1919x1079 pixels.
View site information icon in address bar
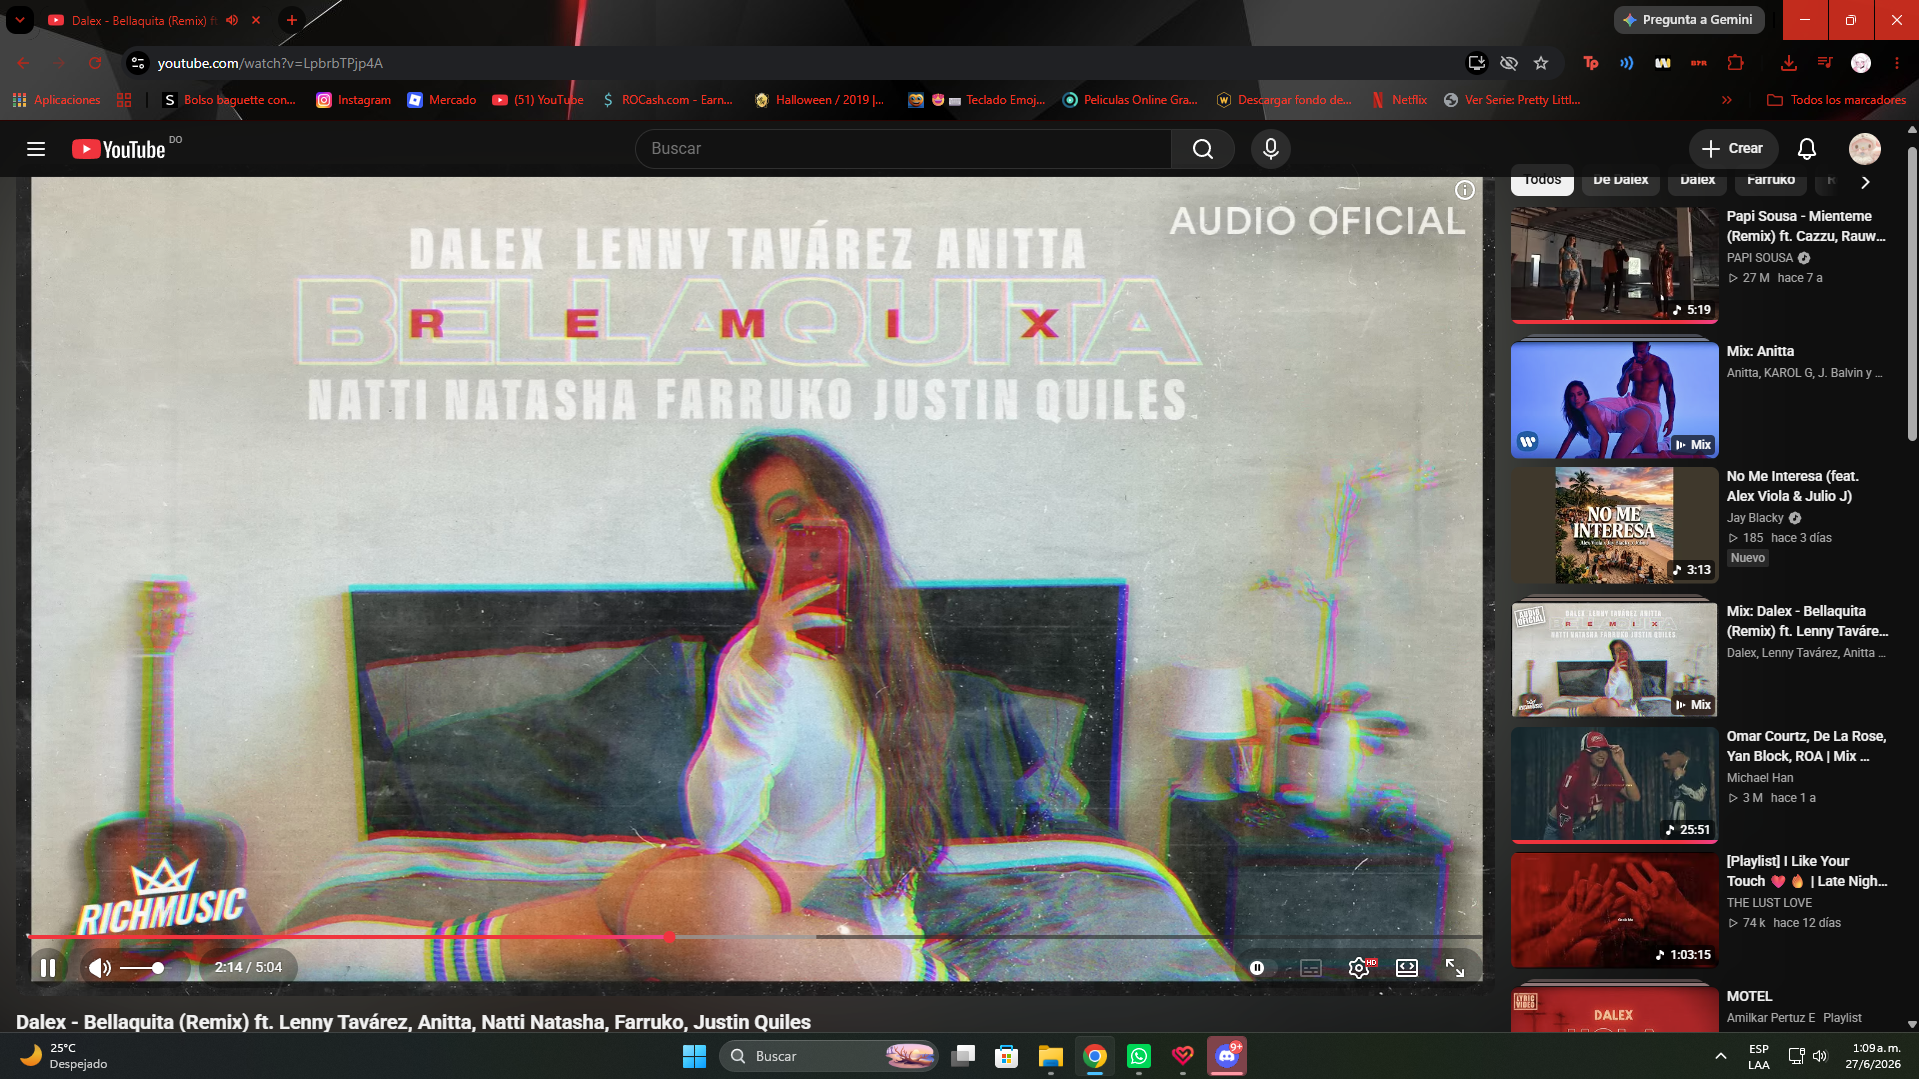pos(138,63)
